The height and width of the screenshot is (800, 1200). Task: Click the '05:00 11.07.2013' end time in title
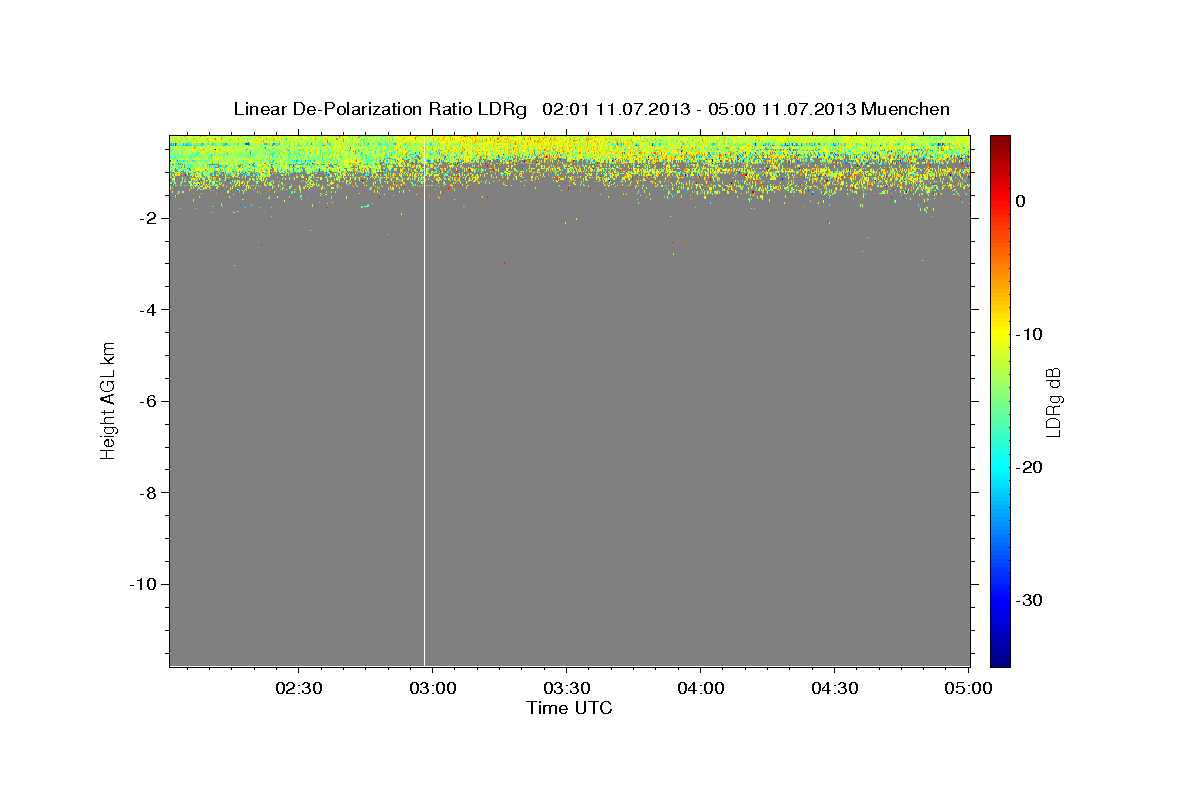tap(782, 109)
